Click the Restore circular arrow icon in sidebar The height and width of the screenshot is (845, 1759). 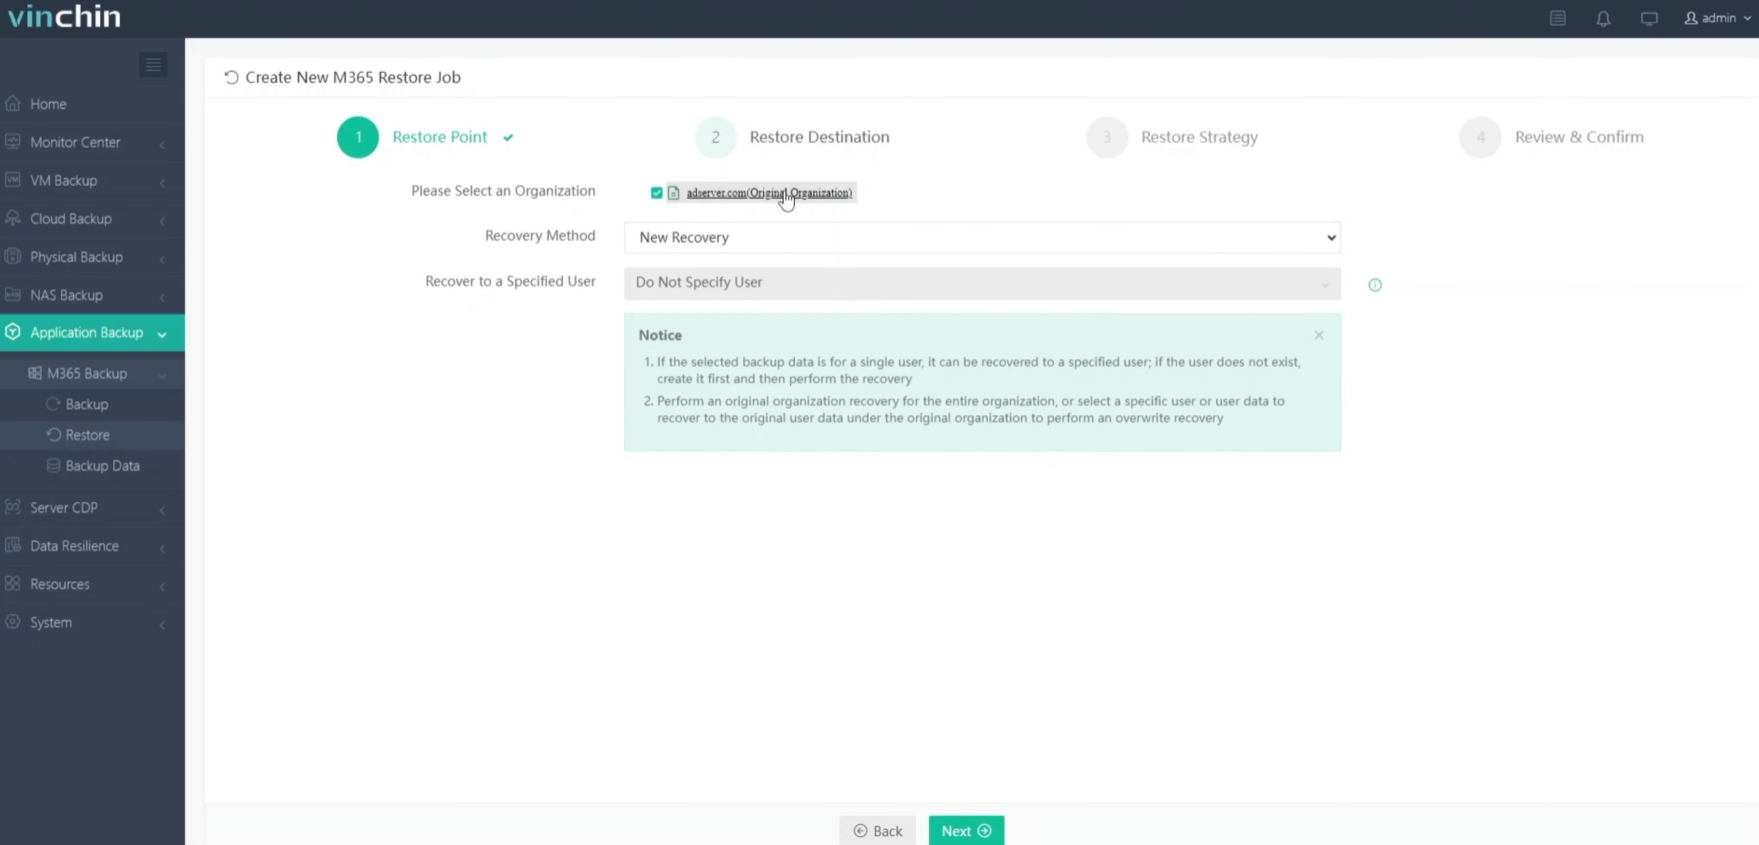54,435
